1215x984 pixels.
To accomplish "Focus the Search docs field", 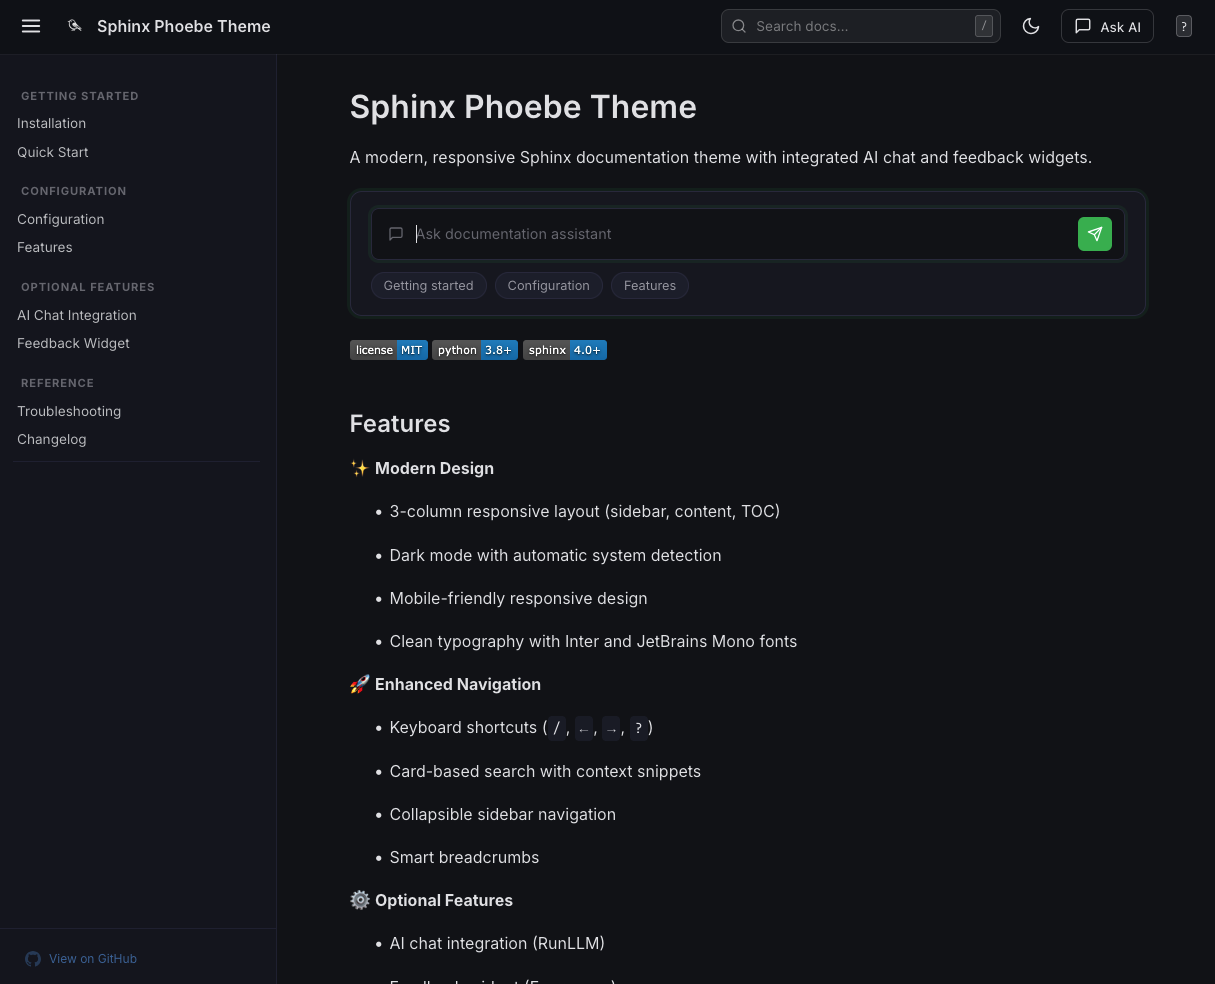I will [x=861, y=26].
